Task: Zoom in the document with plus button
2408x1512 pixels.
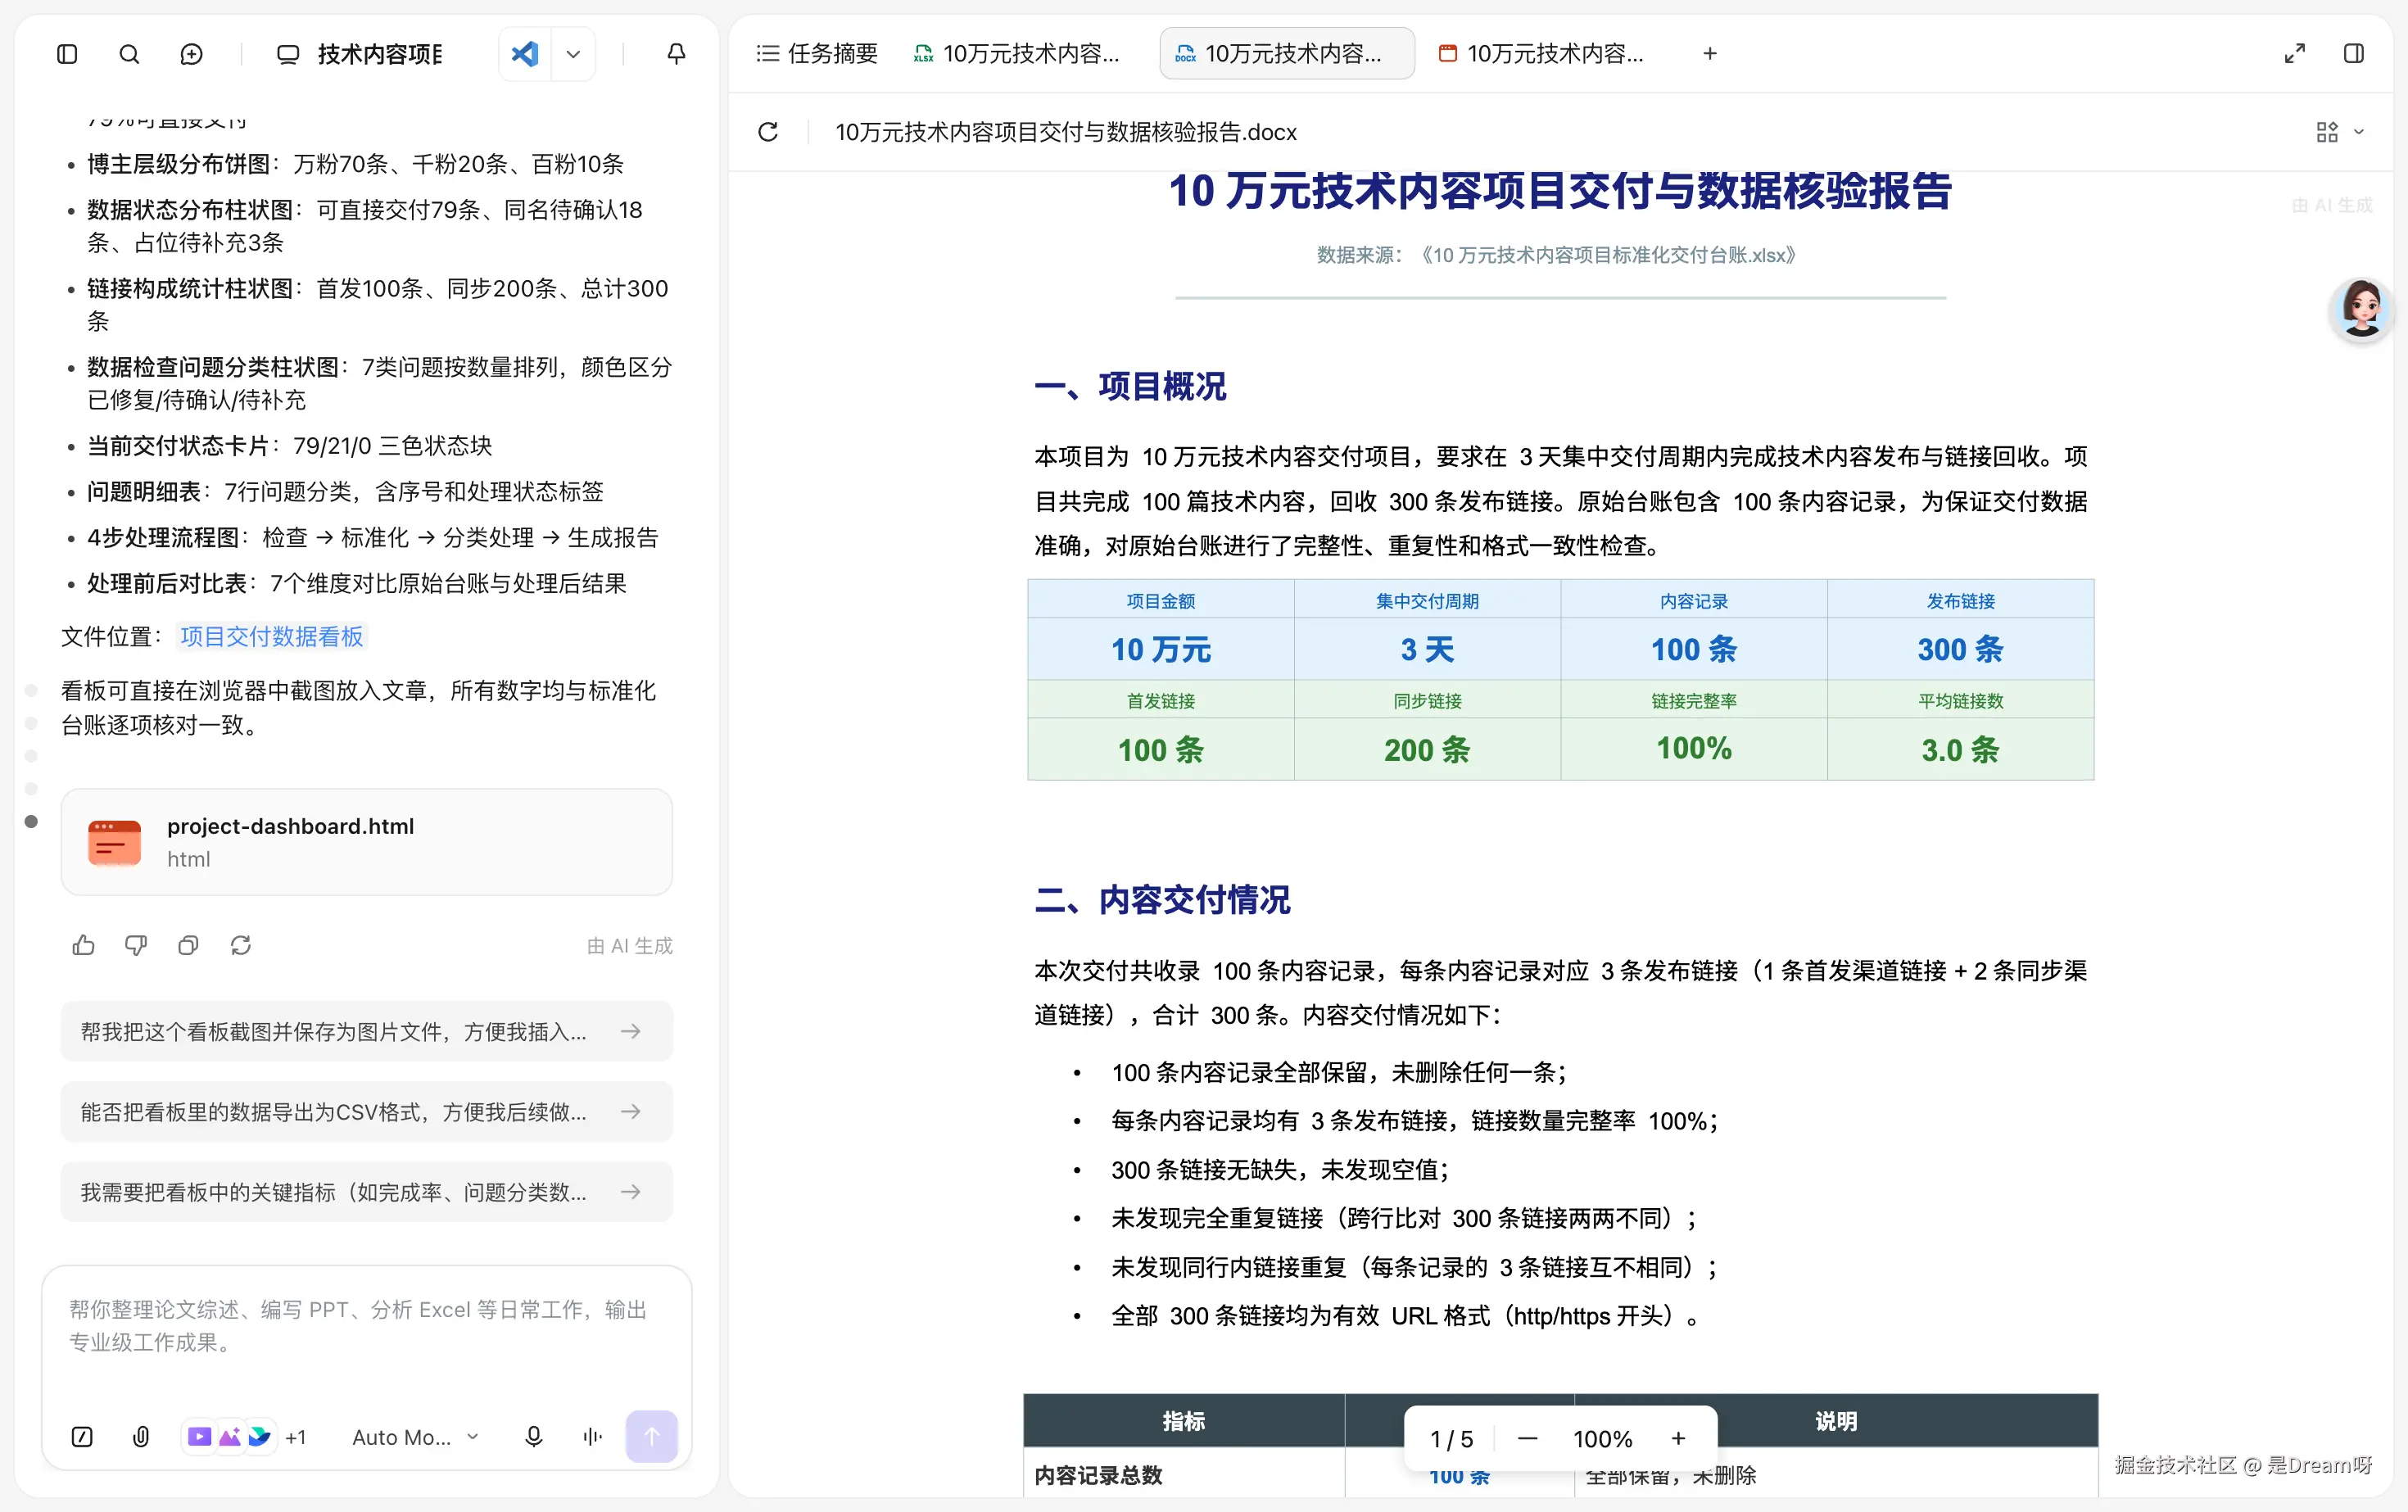Action: pyautogui.click(x=1678, y=1439)
